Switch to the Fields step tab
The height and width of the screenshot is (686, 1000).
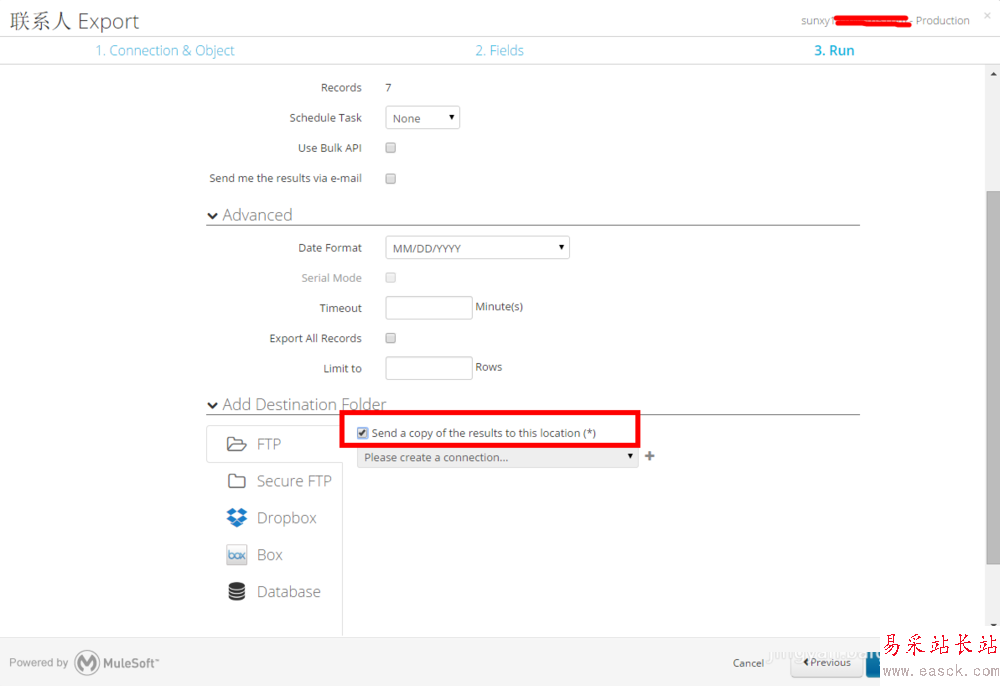tap(499, 51)
